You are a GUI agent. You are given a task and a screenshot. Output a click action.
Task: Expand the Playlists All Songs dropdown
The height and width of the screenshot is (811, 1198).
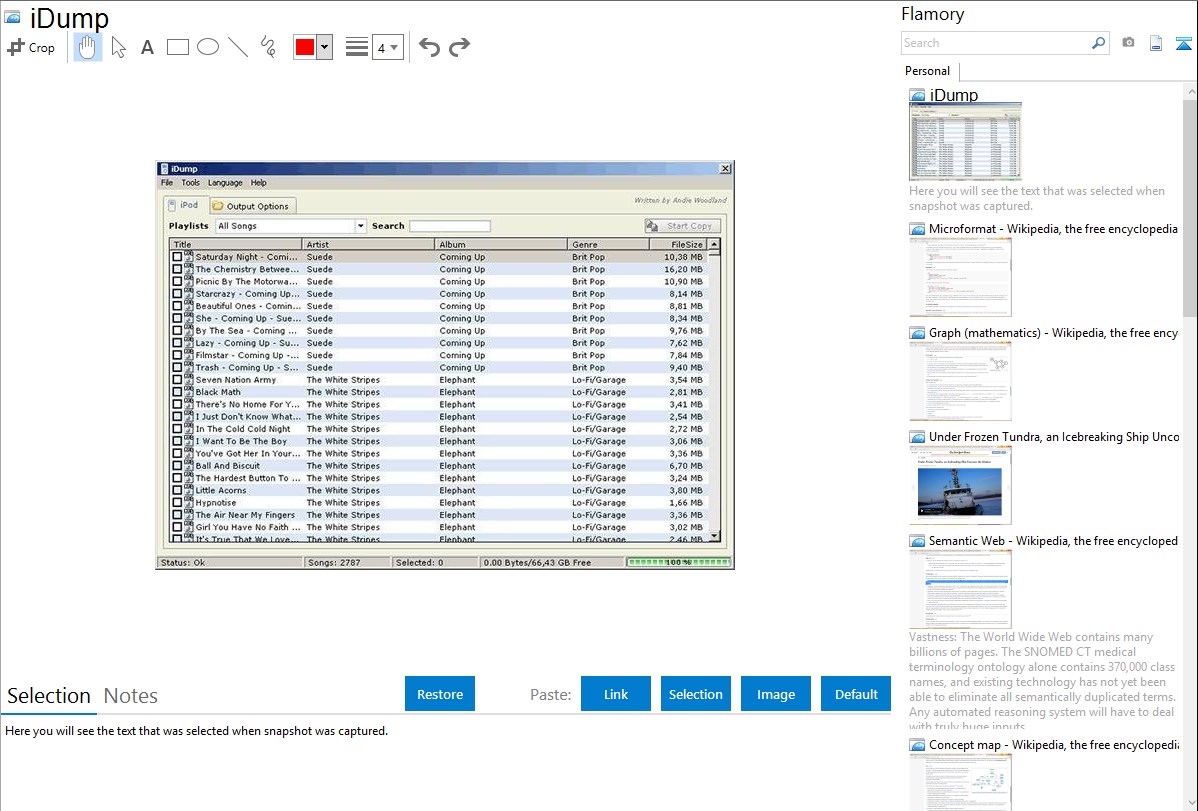coord(360,226)
